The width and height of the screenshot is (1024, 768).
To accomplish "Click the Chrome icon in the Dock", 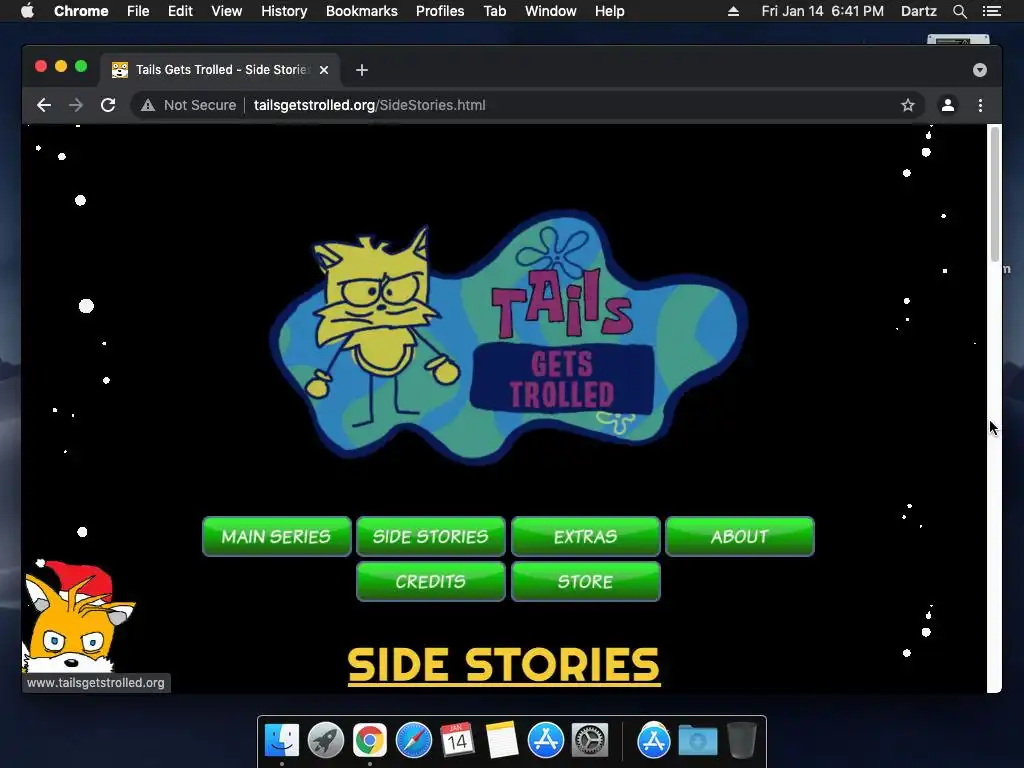I will 370,740.
